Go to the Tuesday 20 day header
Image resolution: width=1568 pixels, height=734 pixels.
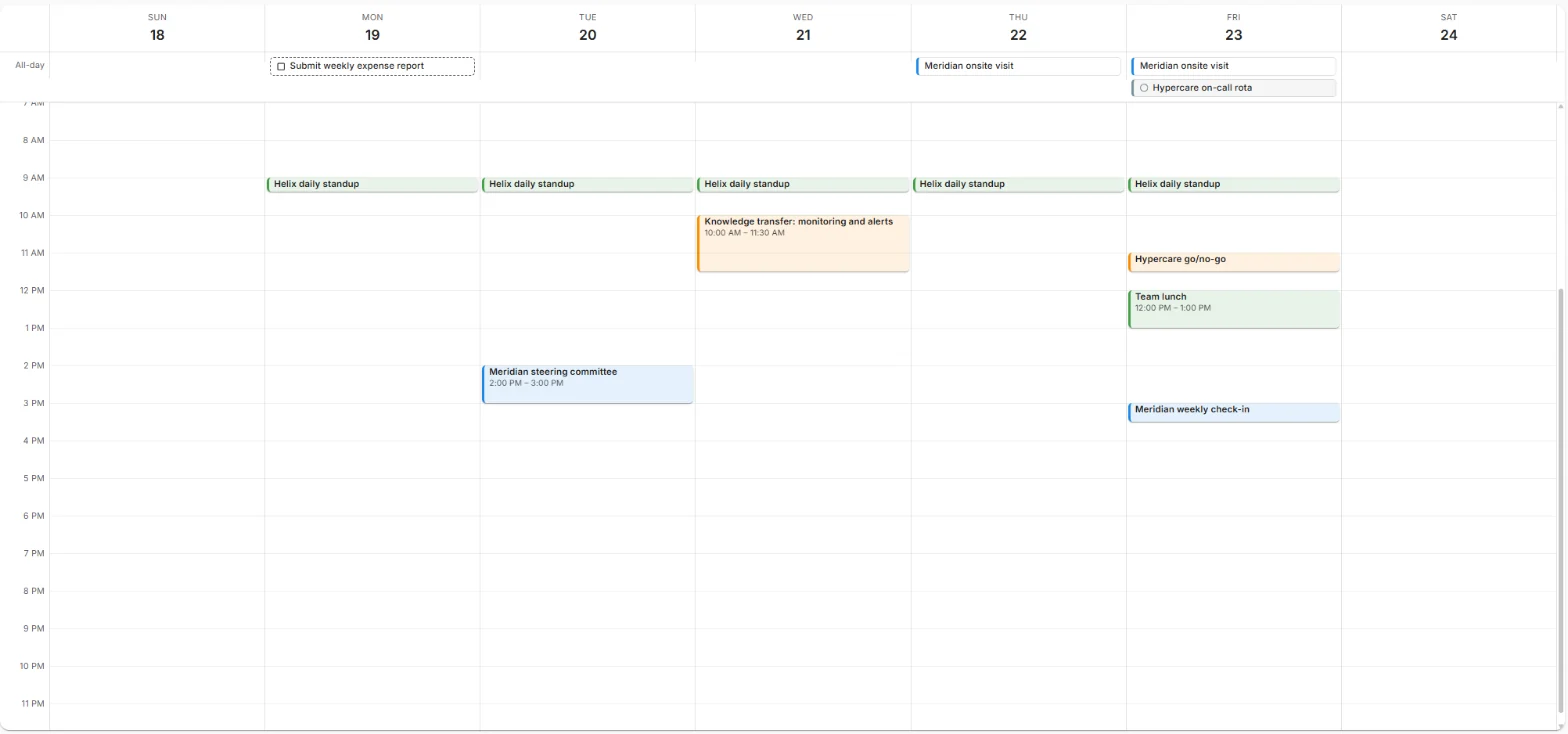[x=587, y=27]
